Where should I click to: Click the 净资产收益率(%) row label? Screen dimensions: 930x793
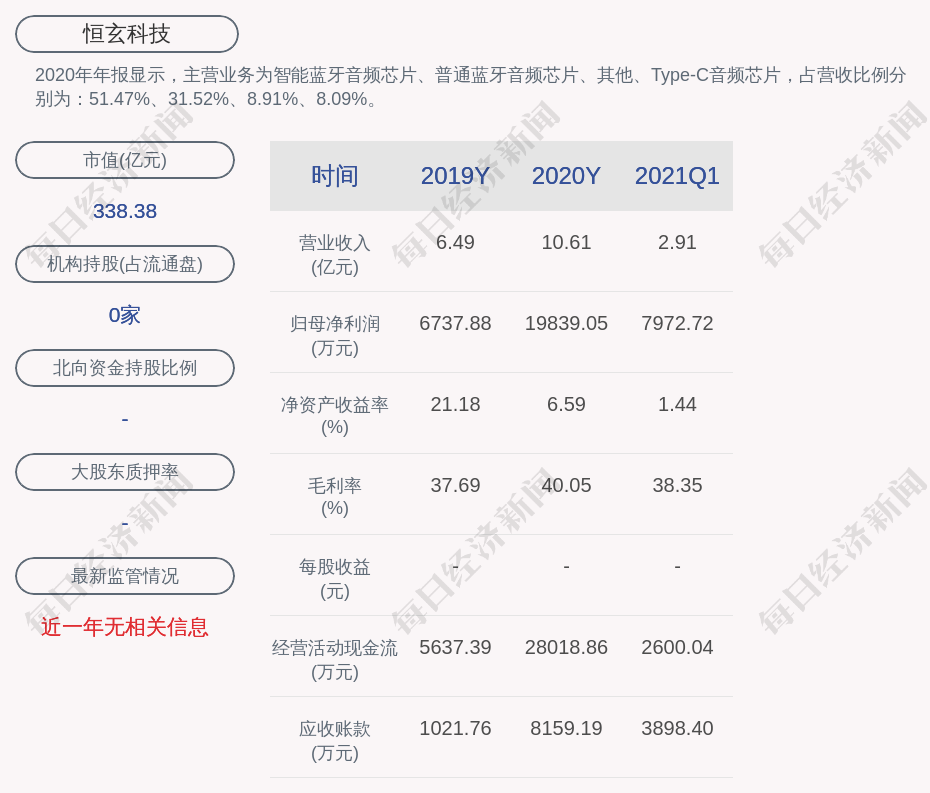[335, 416]
